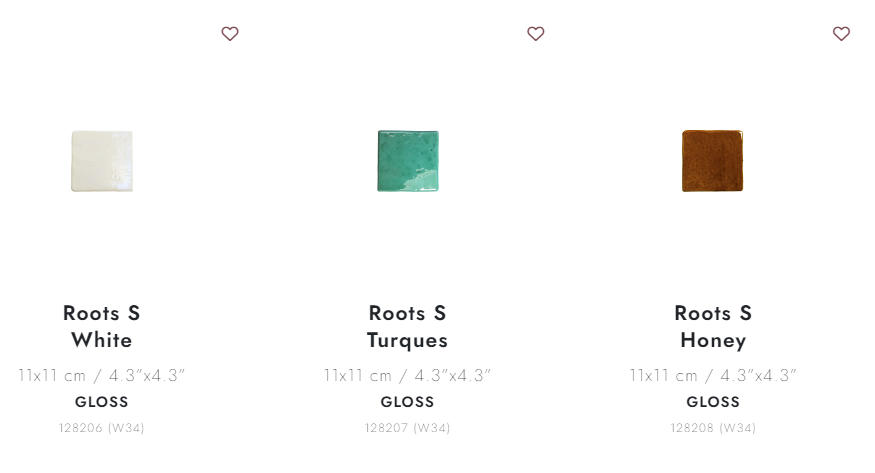Click the word Honey in the right product name

point(713,341)
